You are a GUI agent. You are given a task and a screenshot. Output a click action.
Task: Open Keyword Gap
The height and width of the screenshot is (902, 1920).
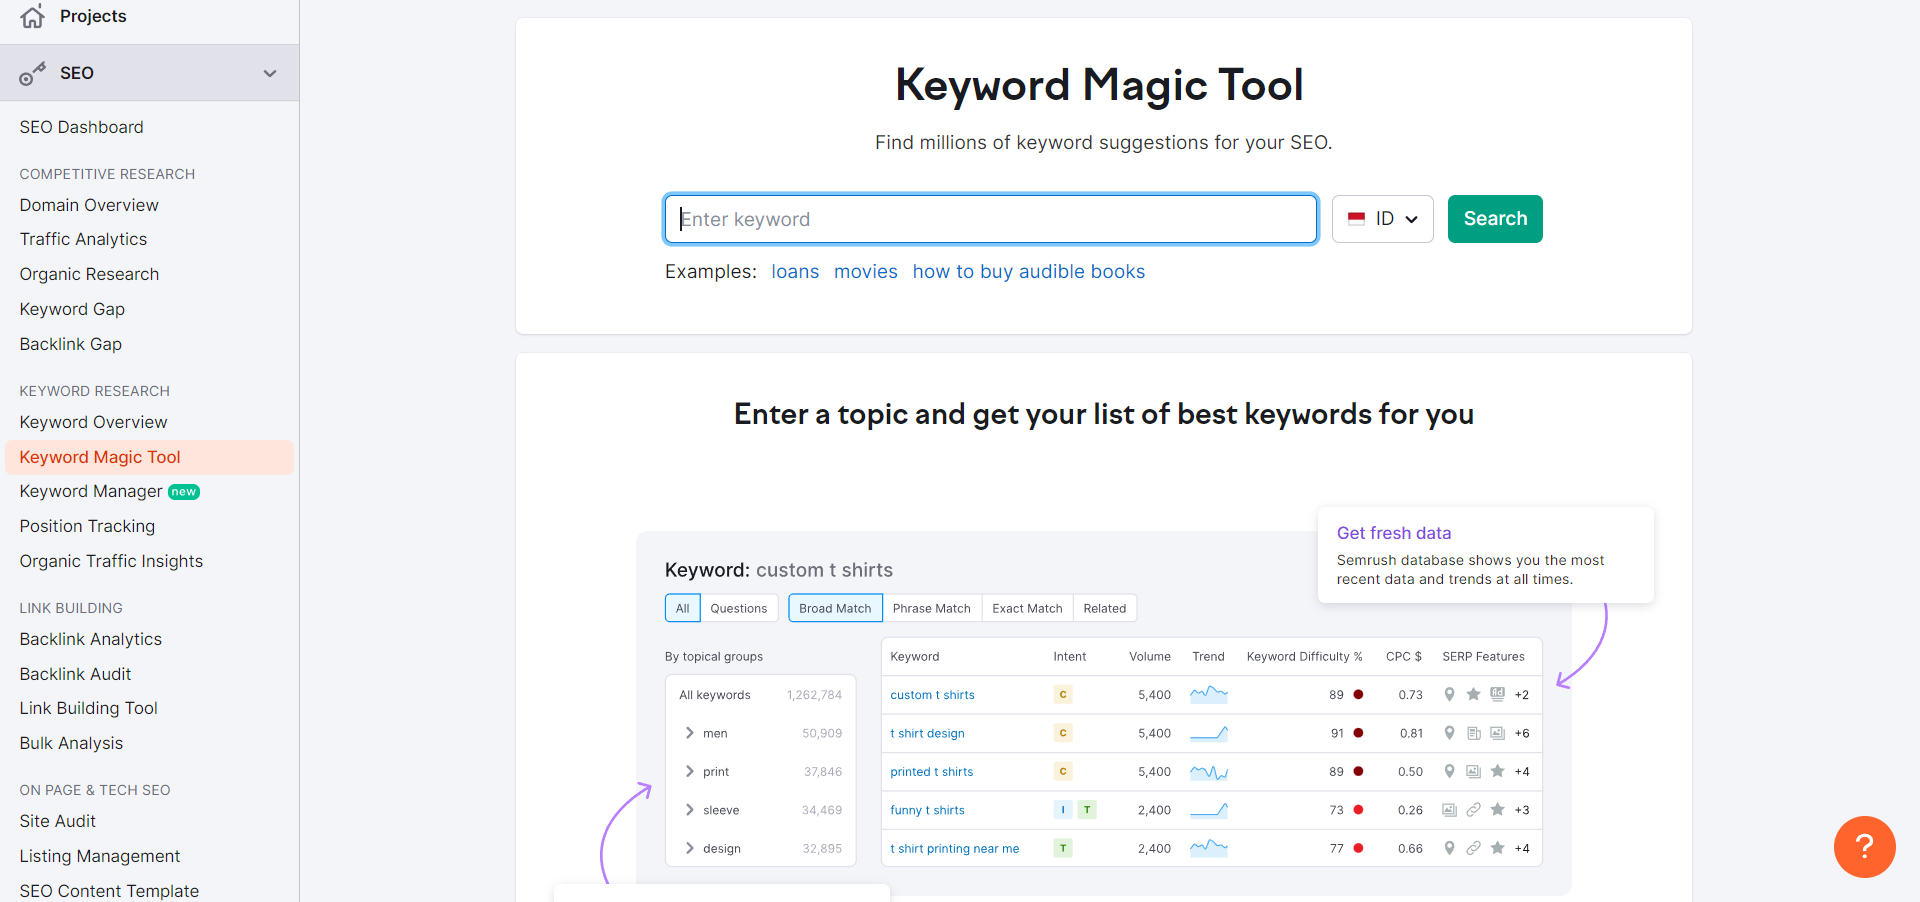(72, 309)
